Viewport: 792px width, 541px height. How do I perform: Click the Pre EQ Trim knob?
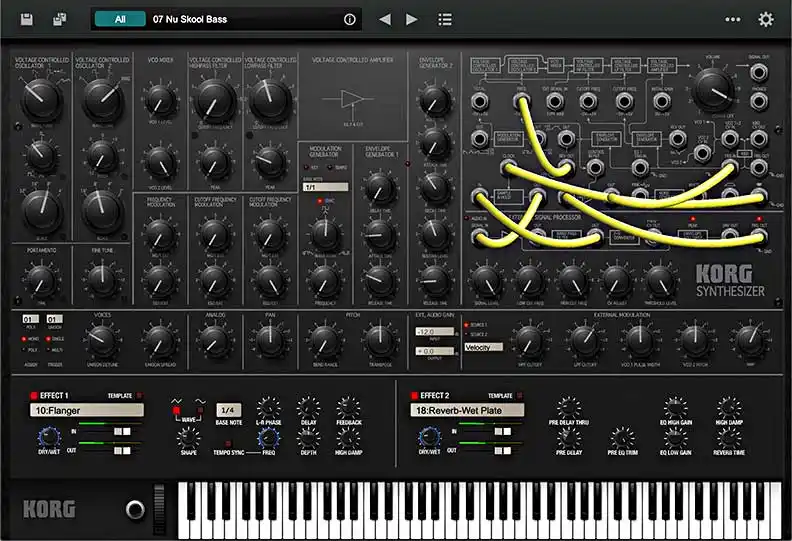(623, 437)
